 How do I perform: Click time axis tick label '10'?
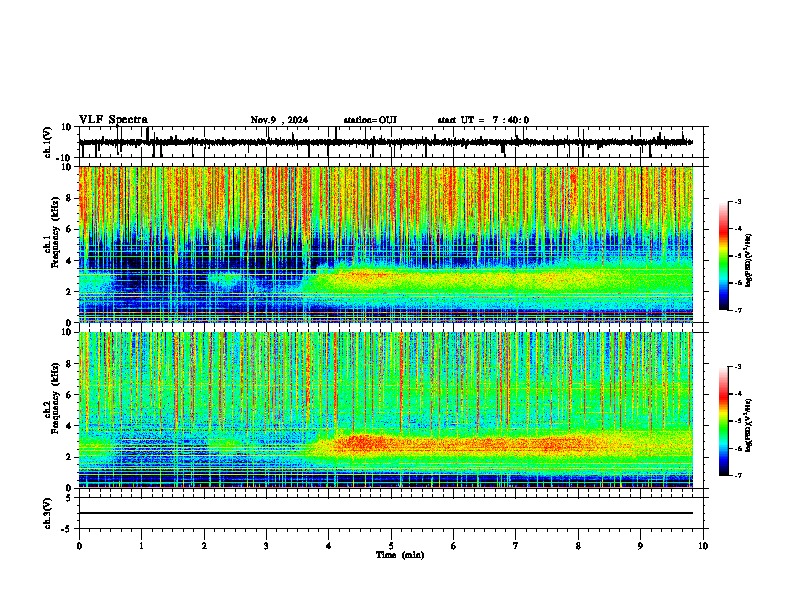703,546
